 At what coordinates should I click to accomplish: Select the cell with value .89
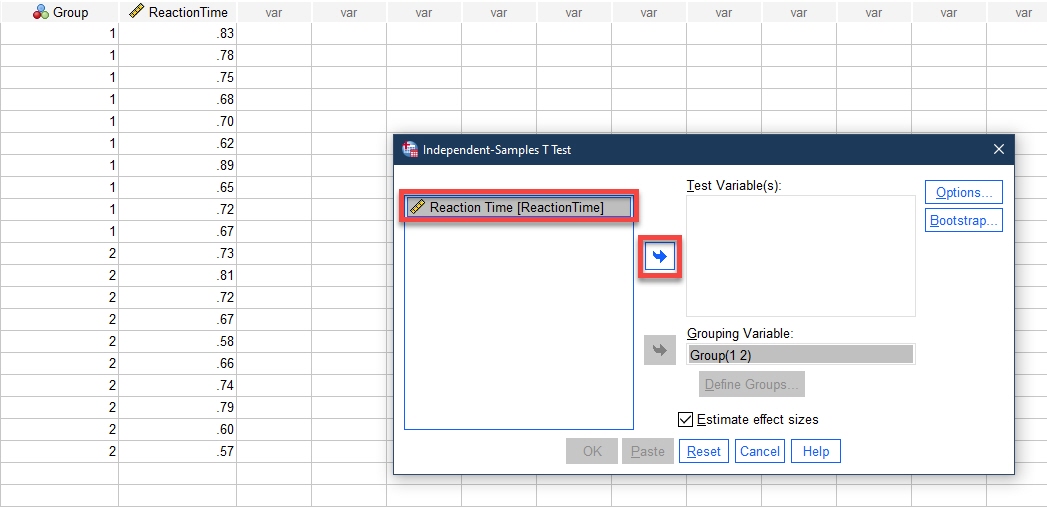(x=178, y=166)
